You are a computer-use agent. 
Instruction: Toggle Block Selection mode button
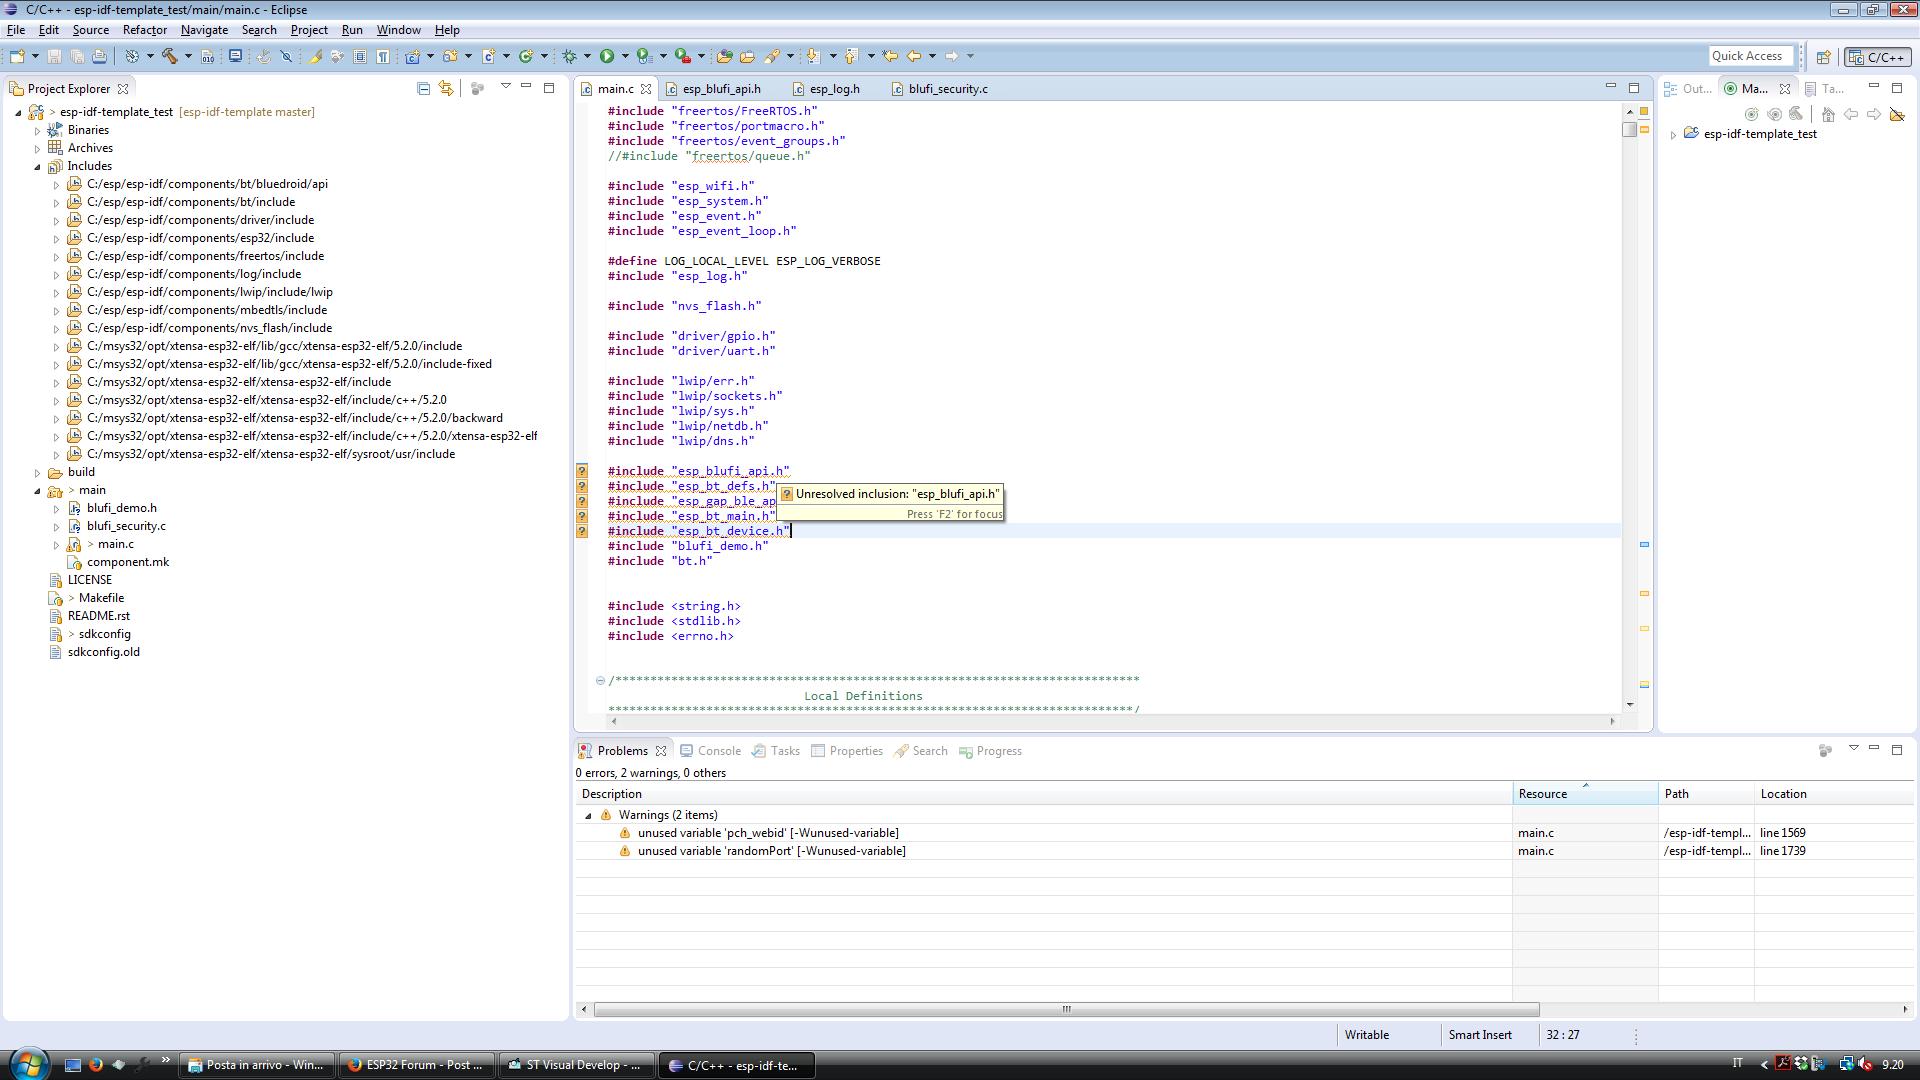tap(360, 56)
